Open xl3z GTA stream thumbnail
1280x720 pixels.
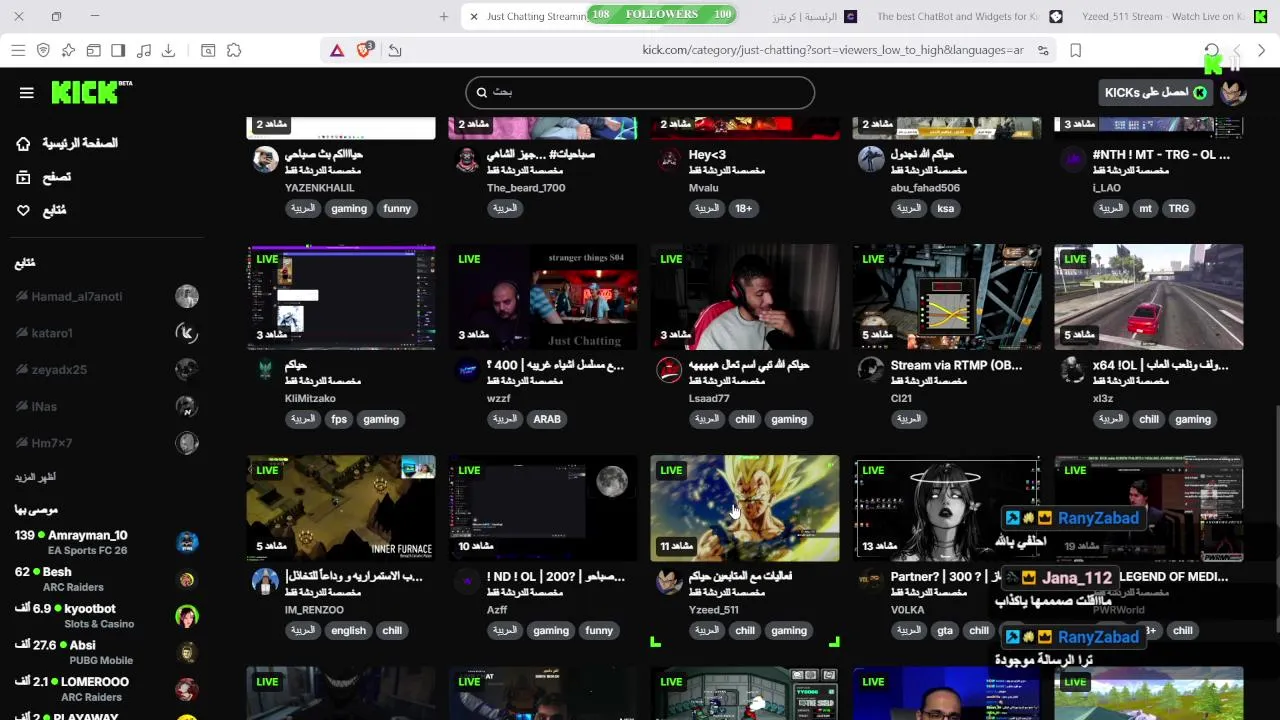1149,297
